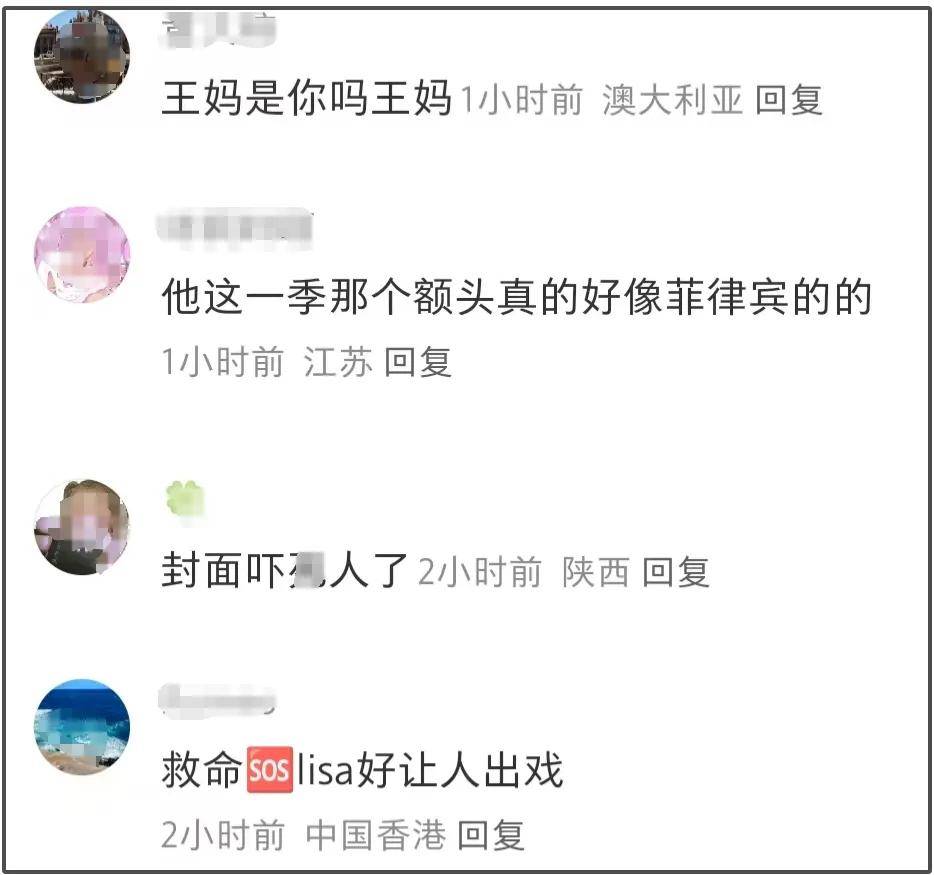Click 回复 on the 澳大利亚 comment
The height and width of the screenshot is (875, 934).
[x=789, y=99]
